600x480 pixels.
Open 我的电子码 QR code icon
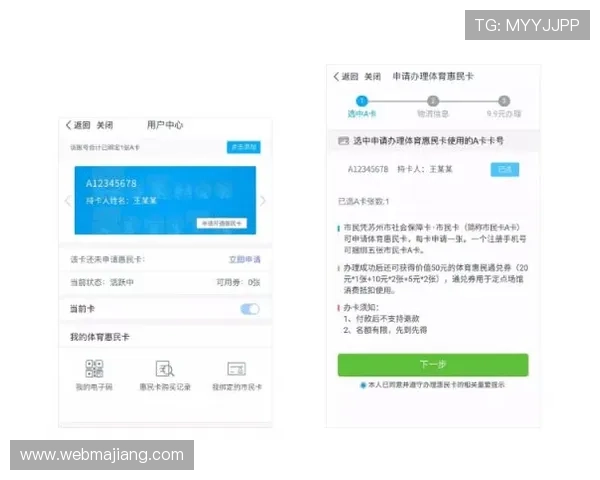(x=95, y=369)
